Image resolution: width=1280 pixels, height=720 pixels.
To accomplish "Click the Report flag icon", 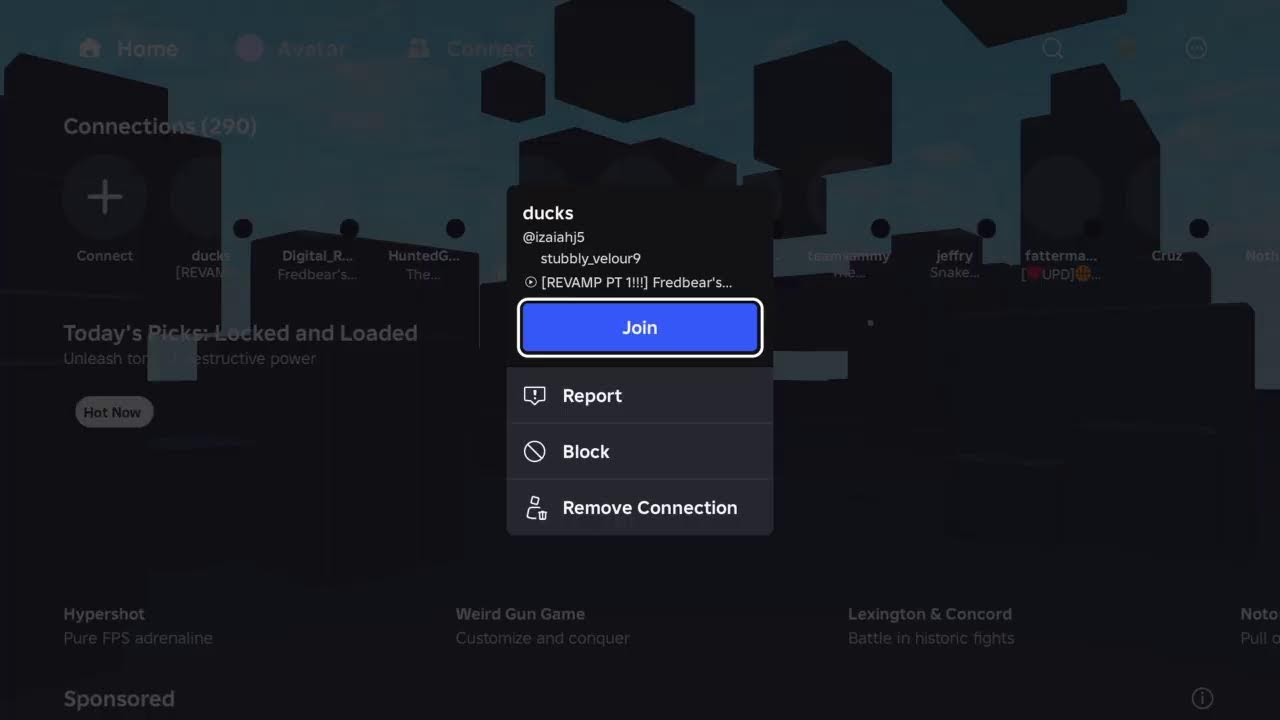I will click(x=535, y=395).
